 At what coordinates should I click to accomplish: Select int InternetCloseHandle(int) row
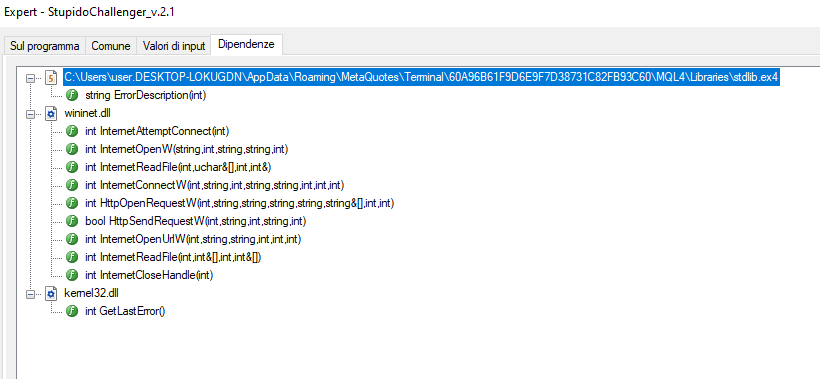click(x=149, y=275)
